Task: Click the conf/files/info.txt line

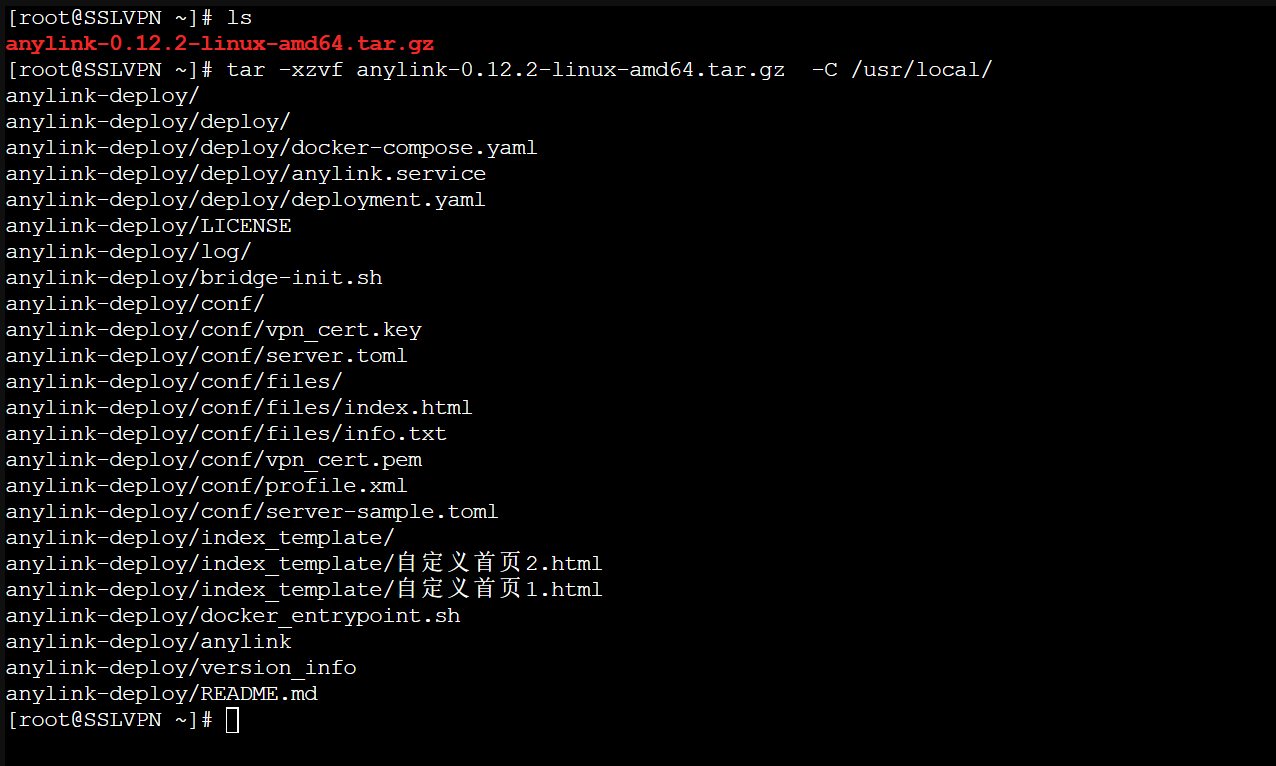Action: [x=226, y=434]
